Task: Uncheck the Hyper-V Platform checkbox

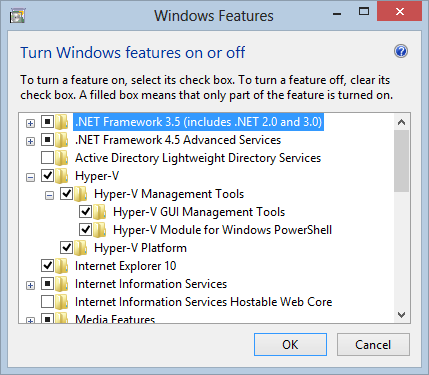Action: (x=66, y=248)
